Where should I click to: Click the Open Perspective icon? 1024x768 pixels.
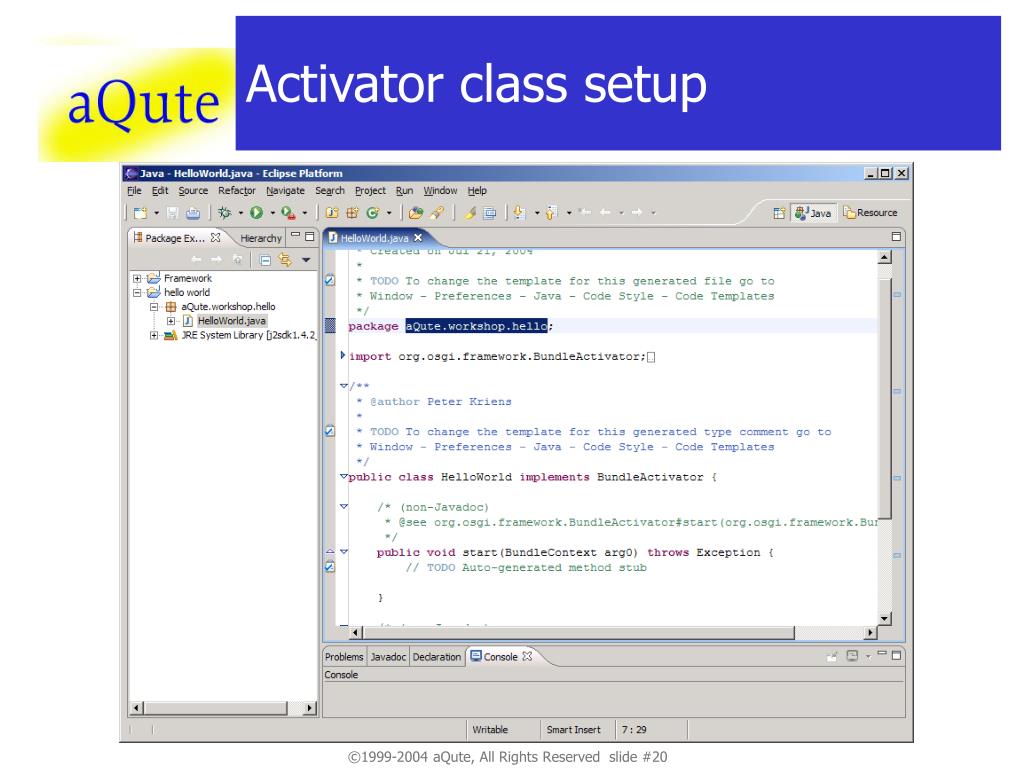pyautogui.click(x=778, y=213)
